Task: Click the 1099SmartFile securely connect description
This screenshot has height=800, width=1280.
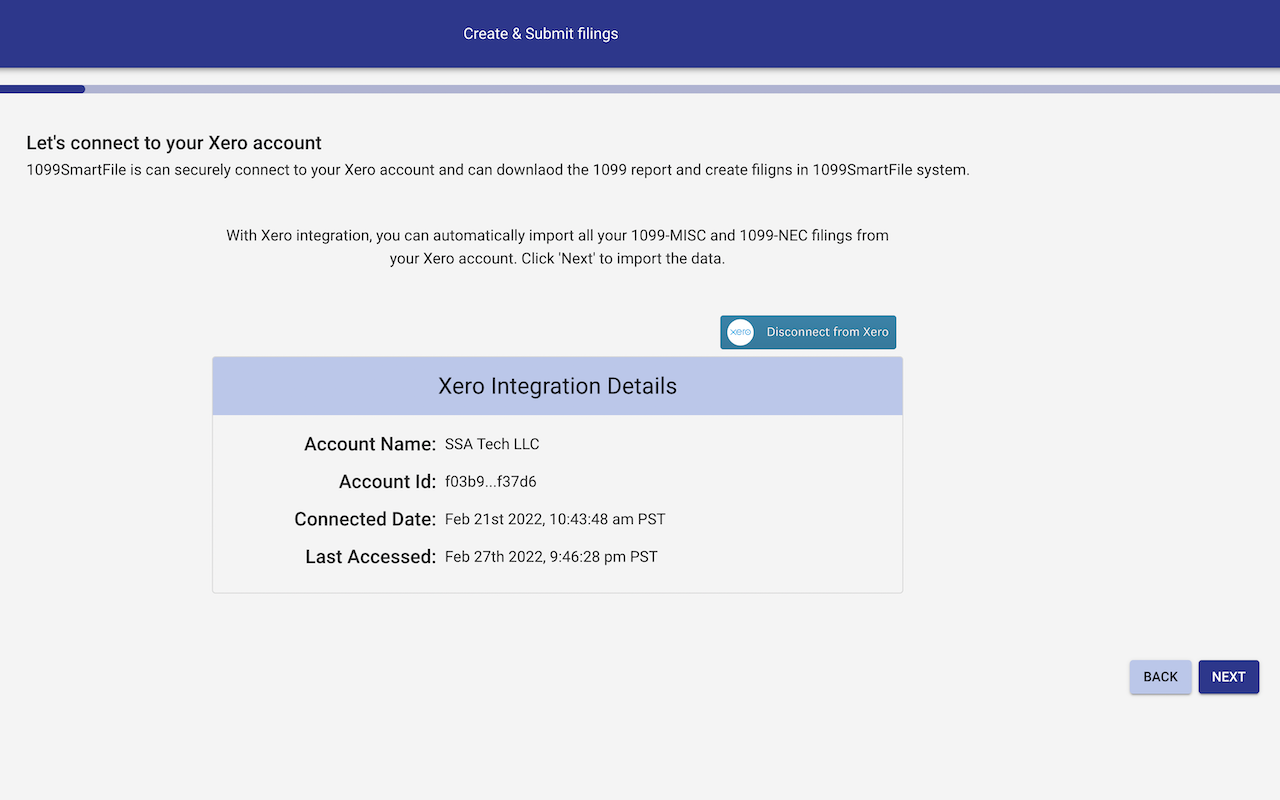Action: (x=498, y=170)
